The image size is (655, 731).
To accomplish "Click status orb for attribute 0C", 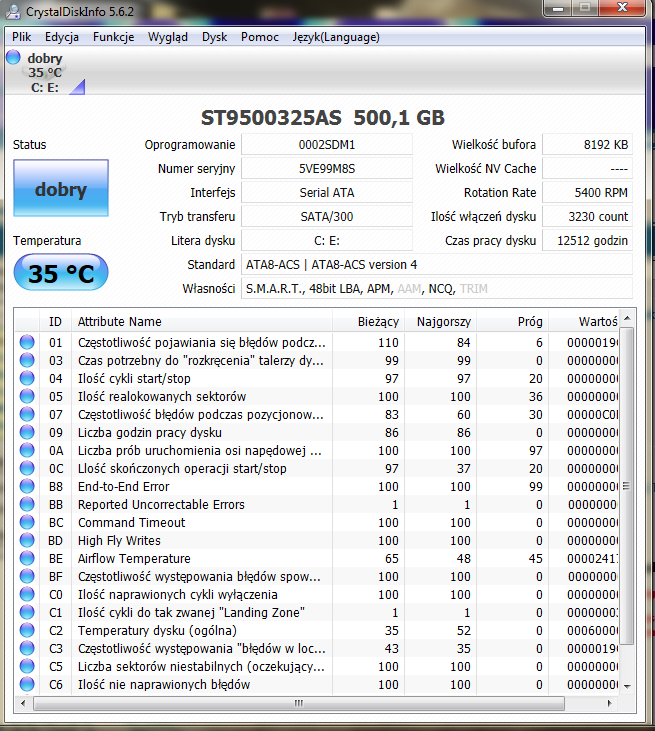I will click(x=27, y=468).
